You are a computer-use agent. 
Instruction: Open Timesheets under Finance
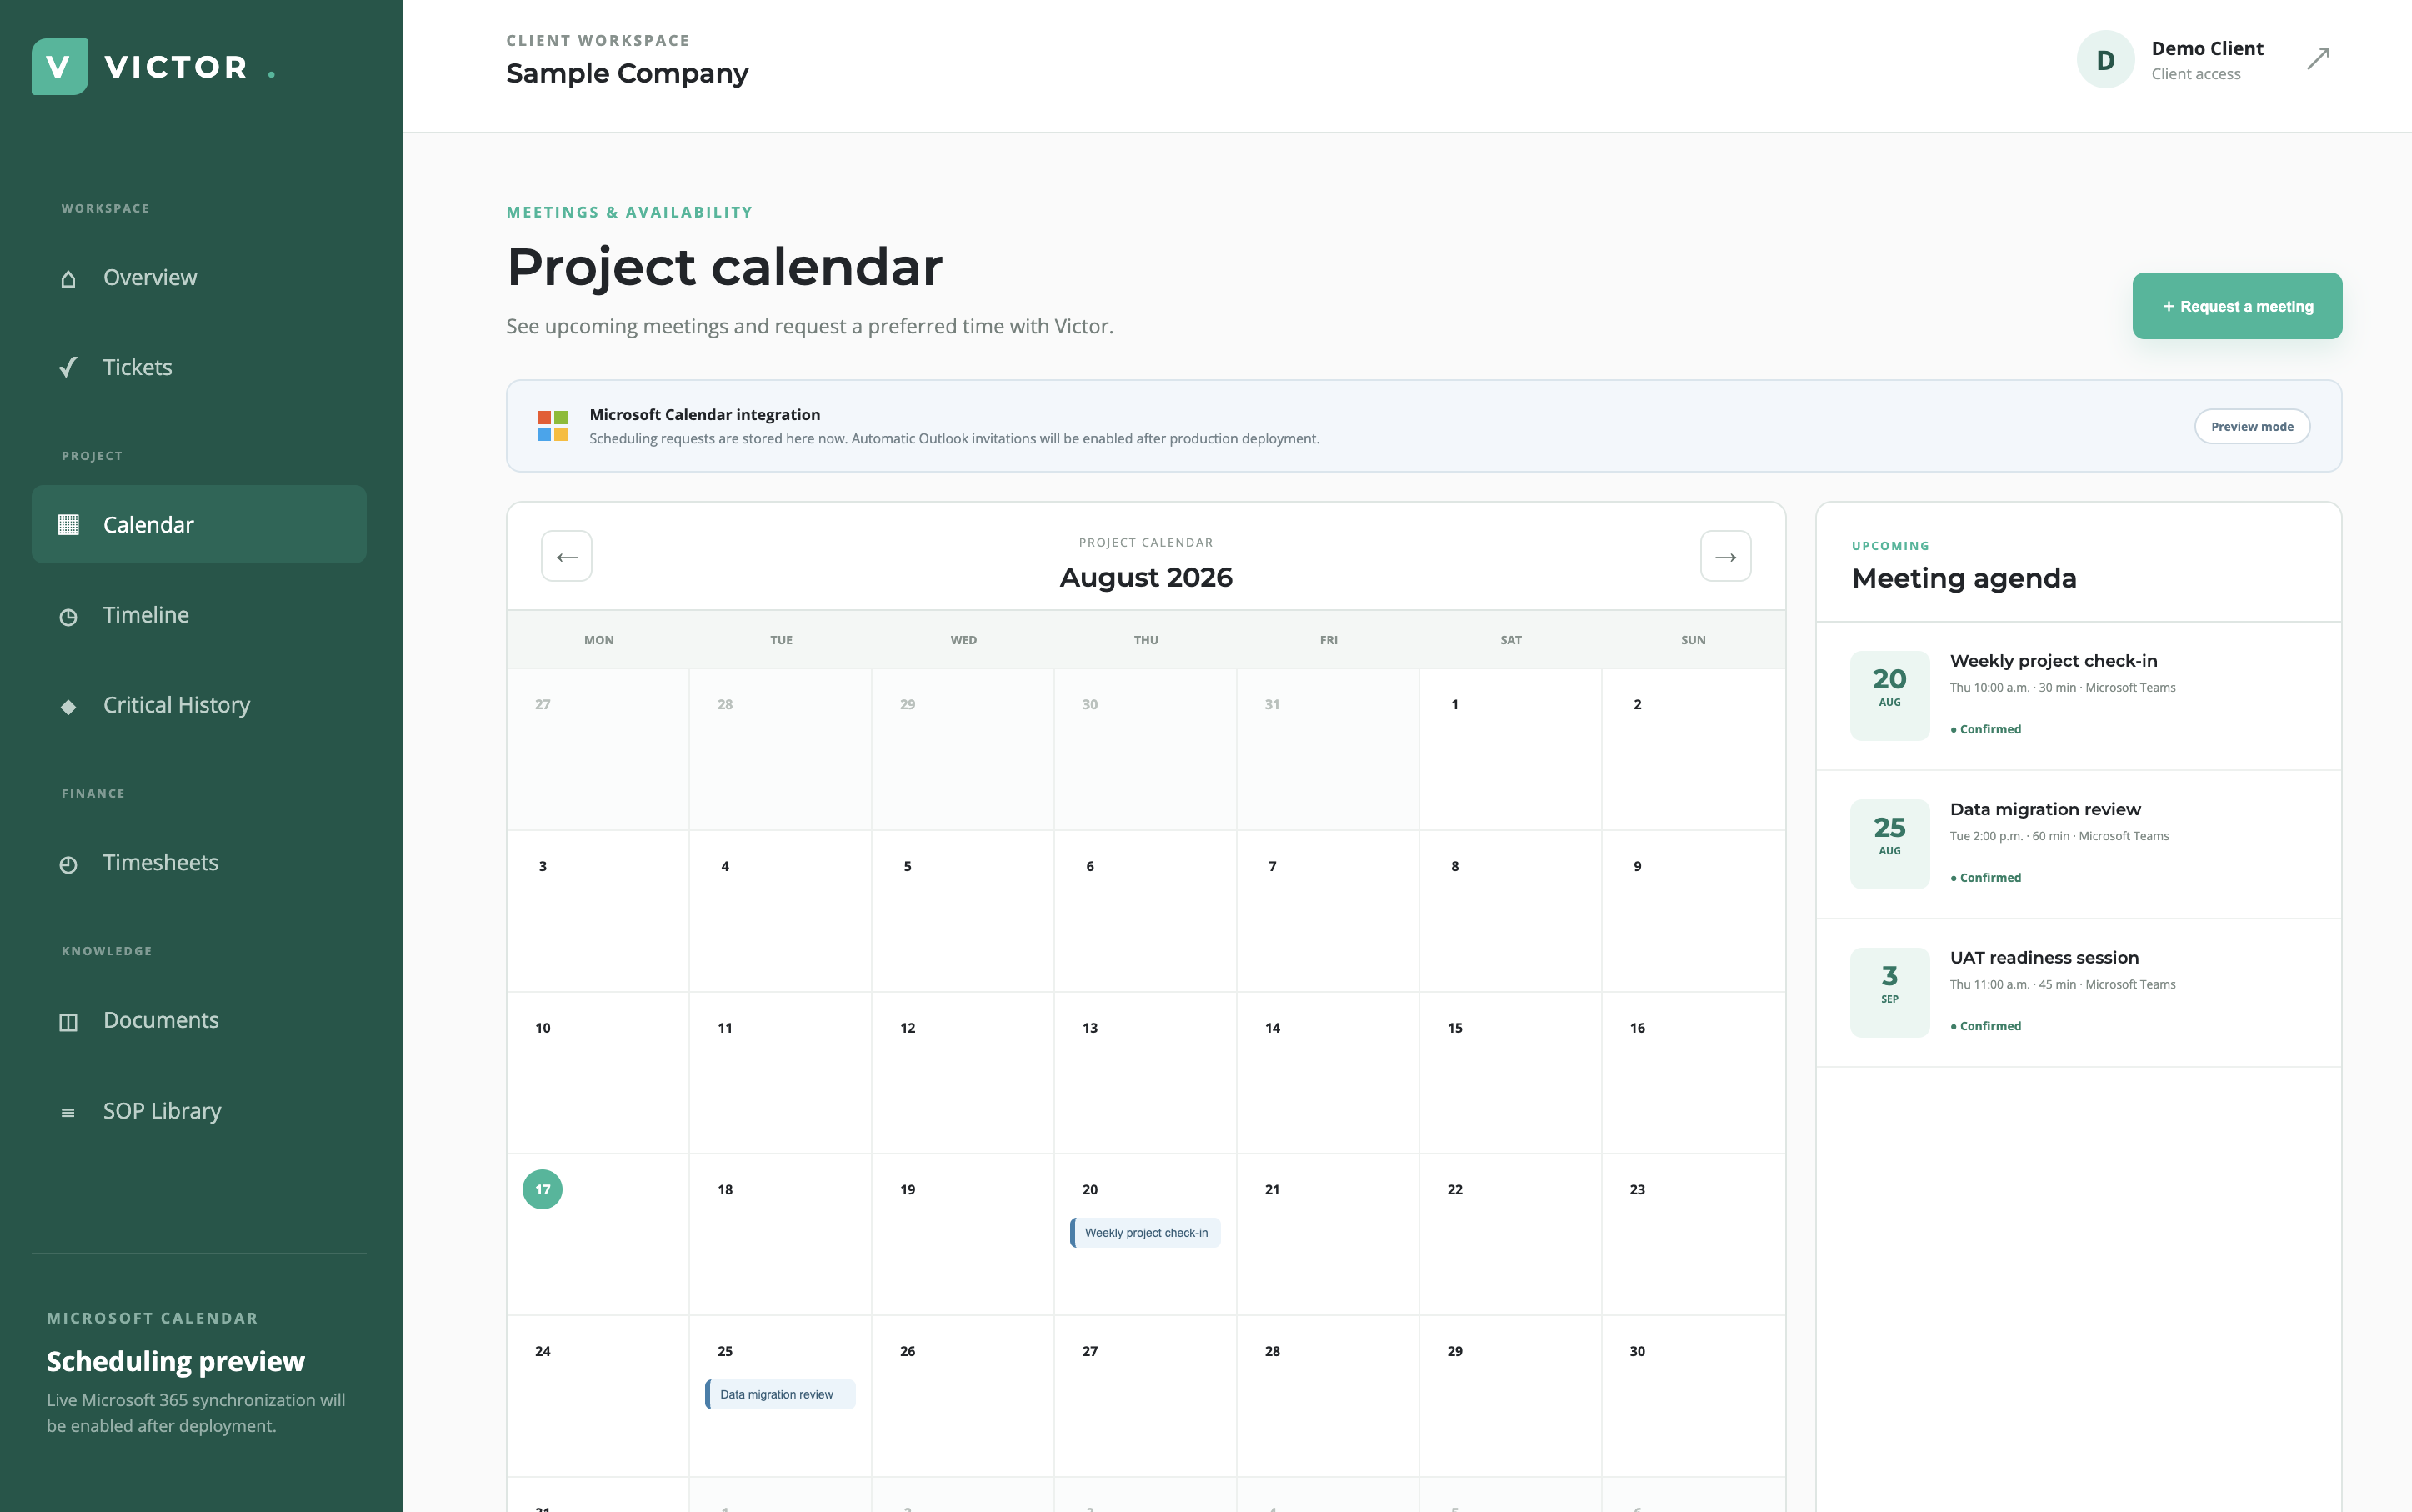tap(199, 863)
